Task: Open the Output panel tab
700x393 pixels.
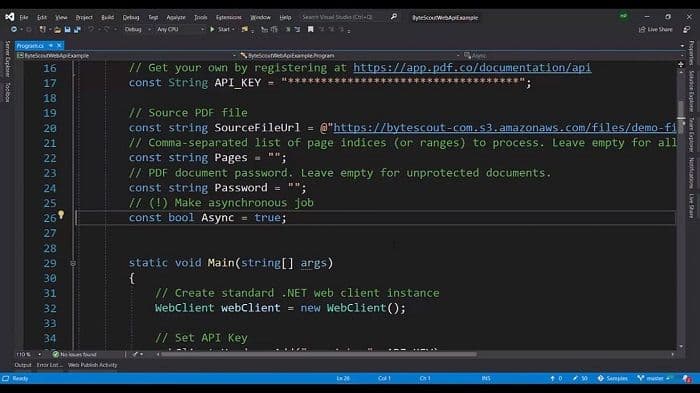Action: click(x=23, y=365)
